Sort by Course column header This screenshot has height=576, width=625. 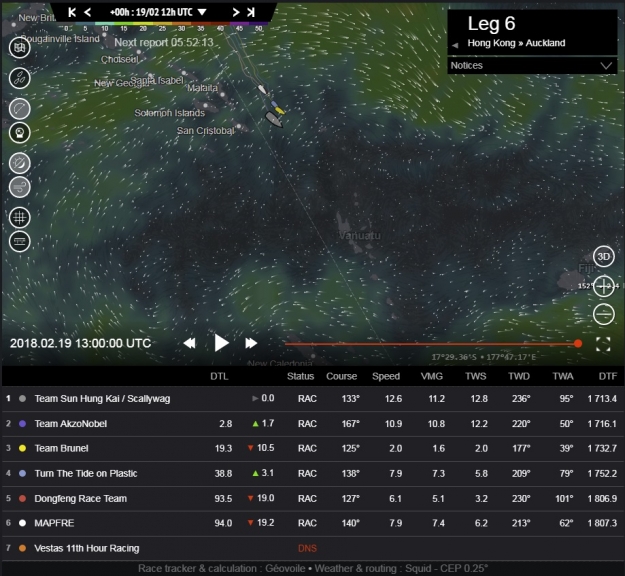click(x=342, y=376)
